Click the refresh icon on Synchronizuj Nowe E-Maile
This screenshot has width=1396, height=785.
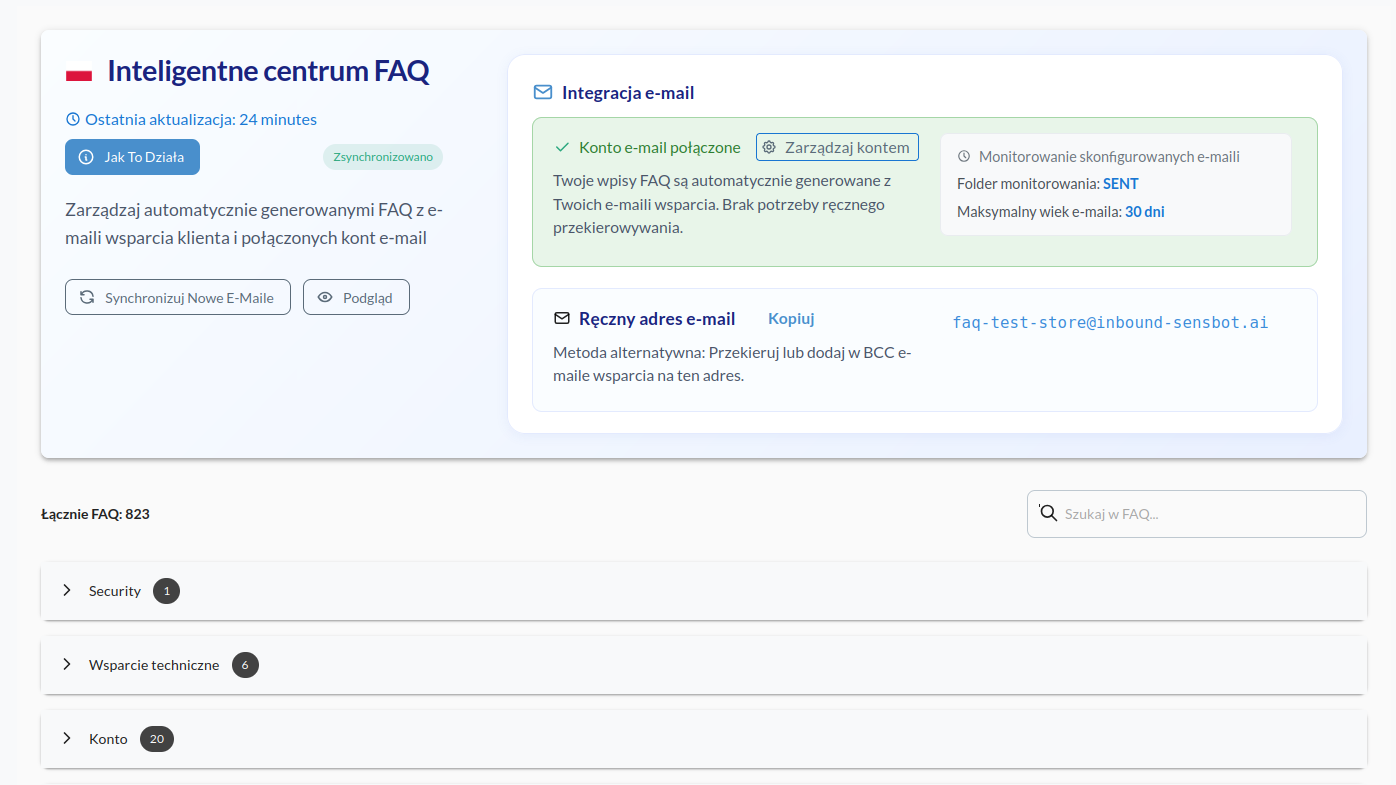(86, 296)
